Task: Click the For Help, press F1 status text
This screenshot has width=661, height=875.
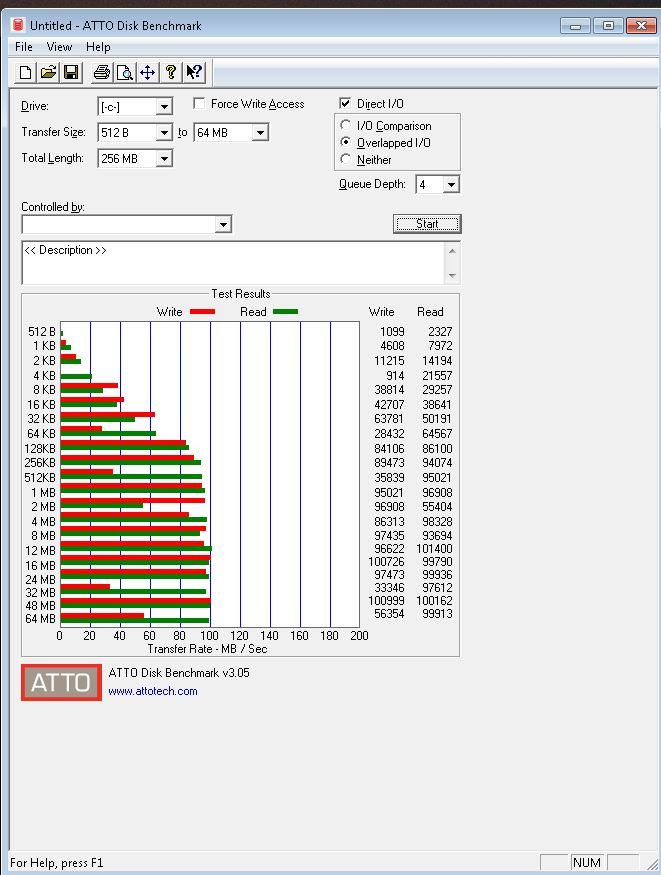Action: click(56, 862)
